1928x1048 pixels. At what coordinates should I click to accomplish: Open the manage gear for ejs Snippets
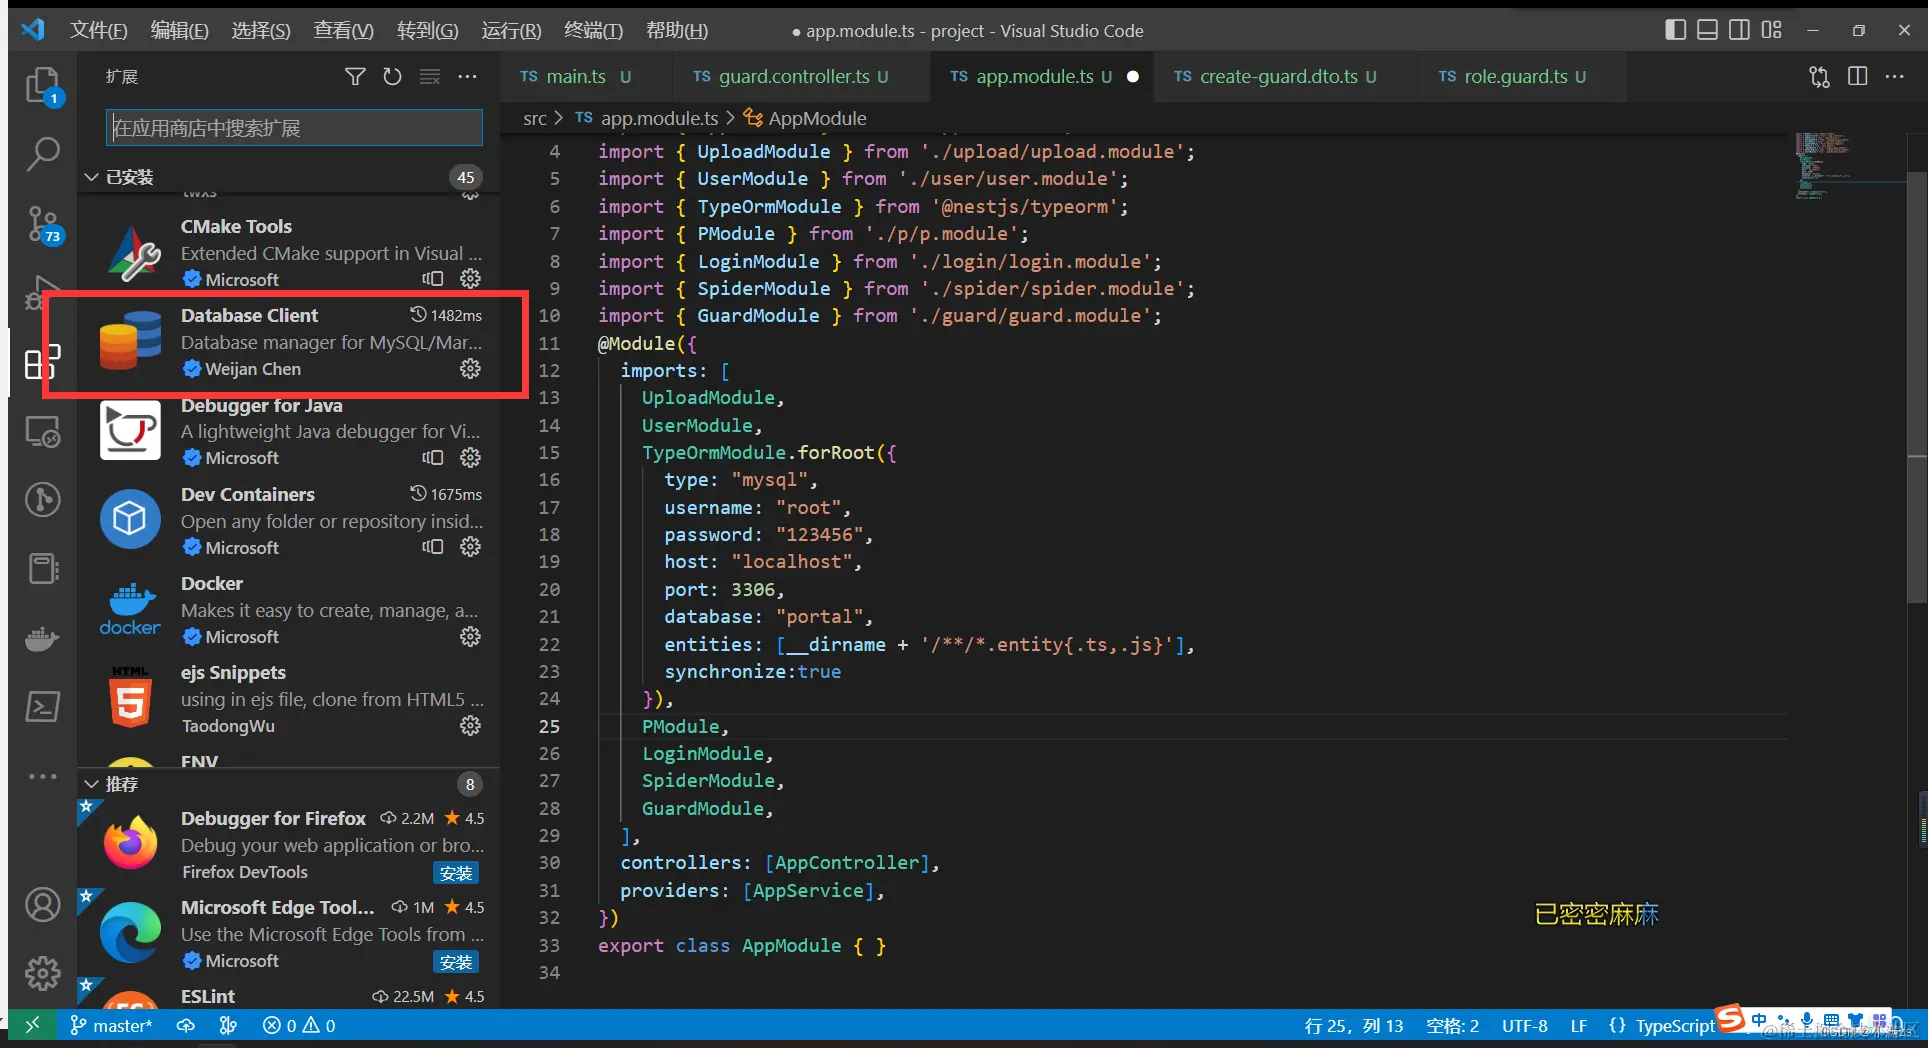[x=470, y=726]
